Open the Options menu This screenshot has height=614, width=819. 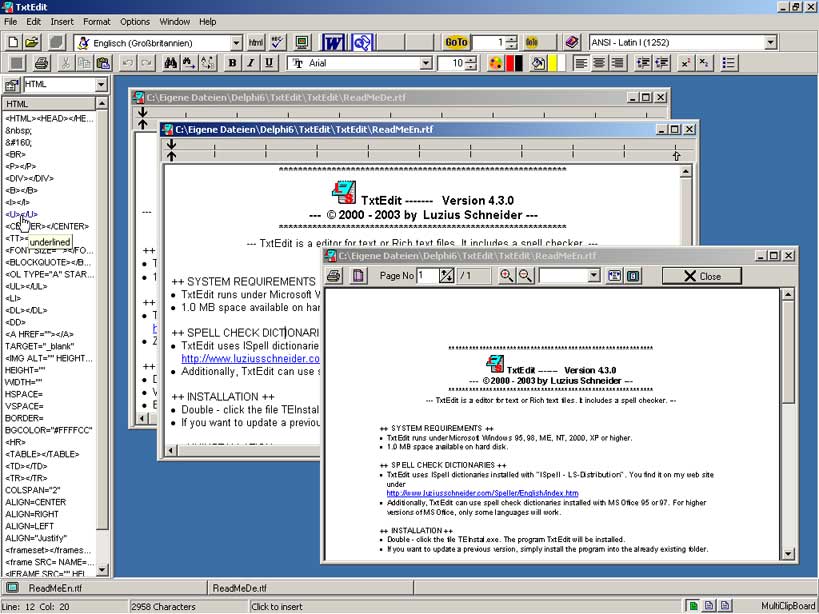click(135, 22)
